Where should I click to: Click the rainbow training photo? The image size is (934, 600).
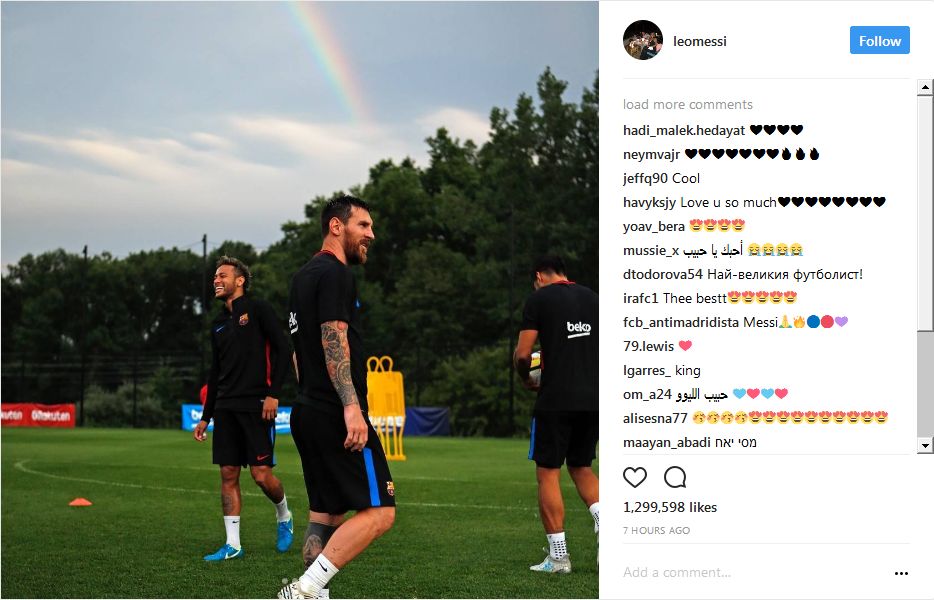[x=300, y=300]
